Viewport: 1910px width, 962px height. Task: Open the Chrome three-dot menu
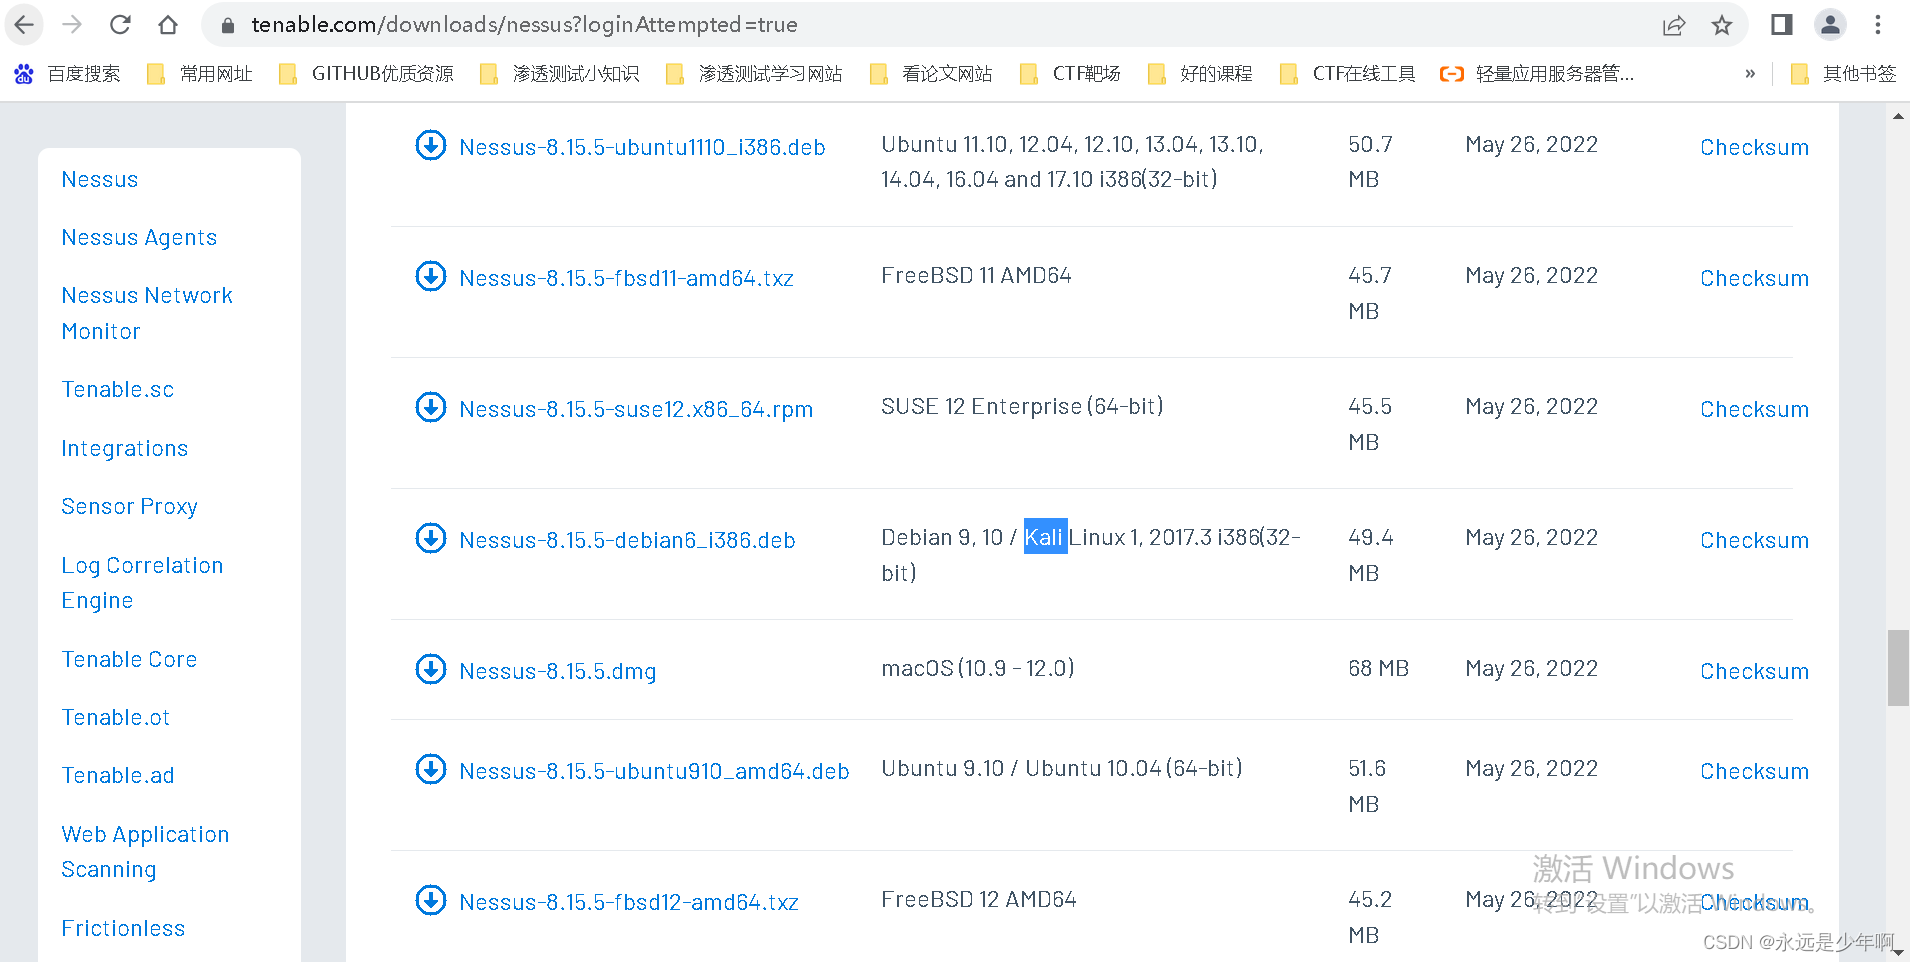(x=1878, y=25)
